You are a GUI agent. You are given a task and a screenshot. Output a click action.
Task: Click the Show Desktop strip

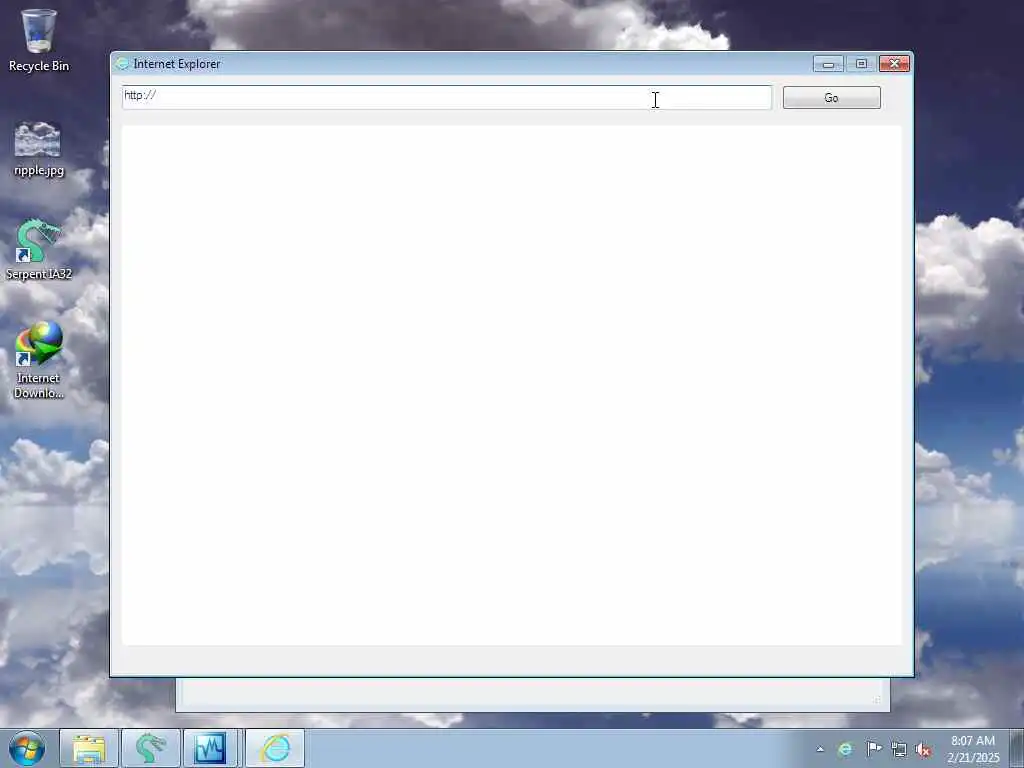pyautogui.click(x=1017, y=748)
